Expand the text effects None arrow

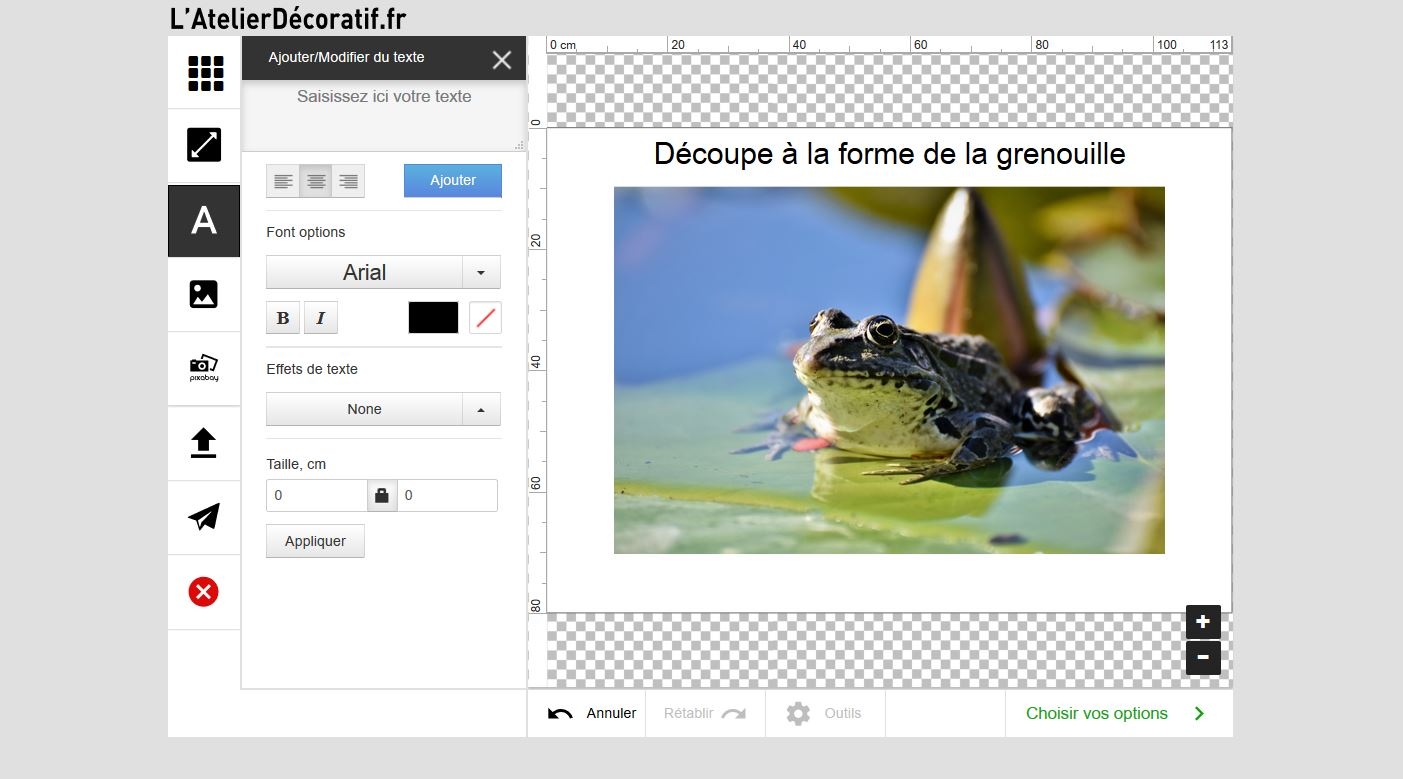[481, 409]
